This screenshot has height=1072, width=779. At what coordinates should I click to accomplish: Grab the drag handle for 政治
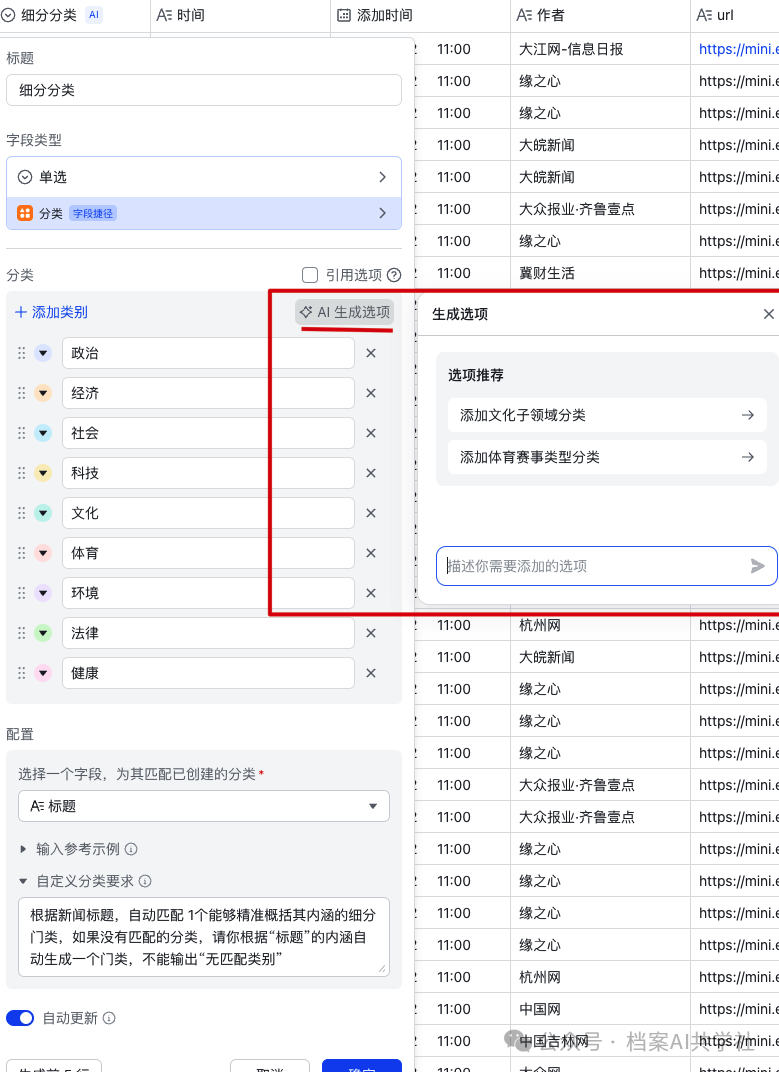(21, 353)
